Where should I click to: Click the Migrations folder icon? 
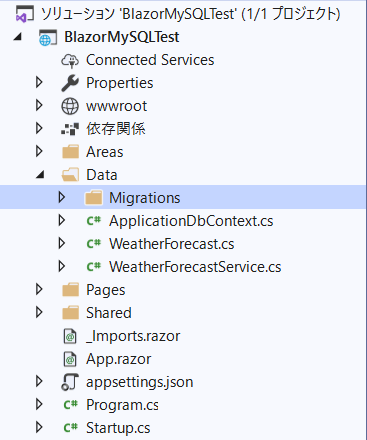93,198
